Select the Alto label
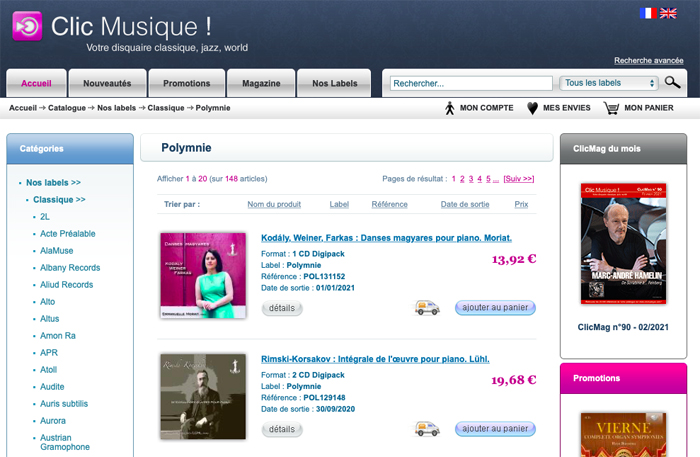The height and width of the screenshot is (457, 700). [47, 301]
